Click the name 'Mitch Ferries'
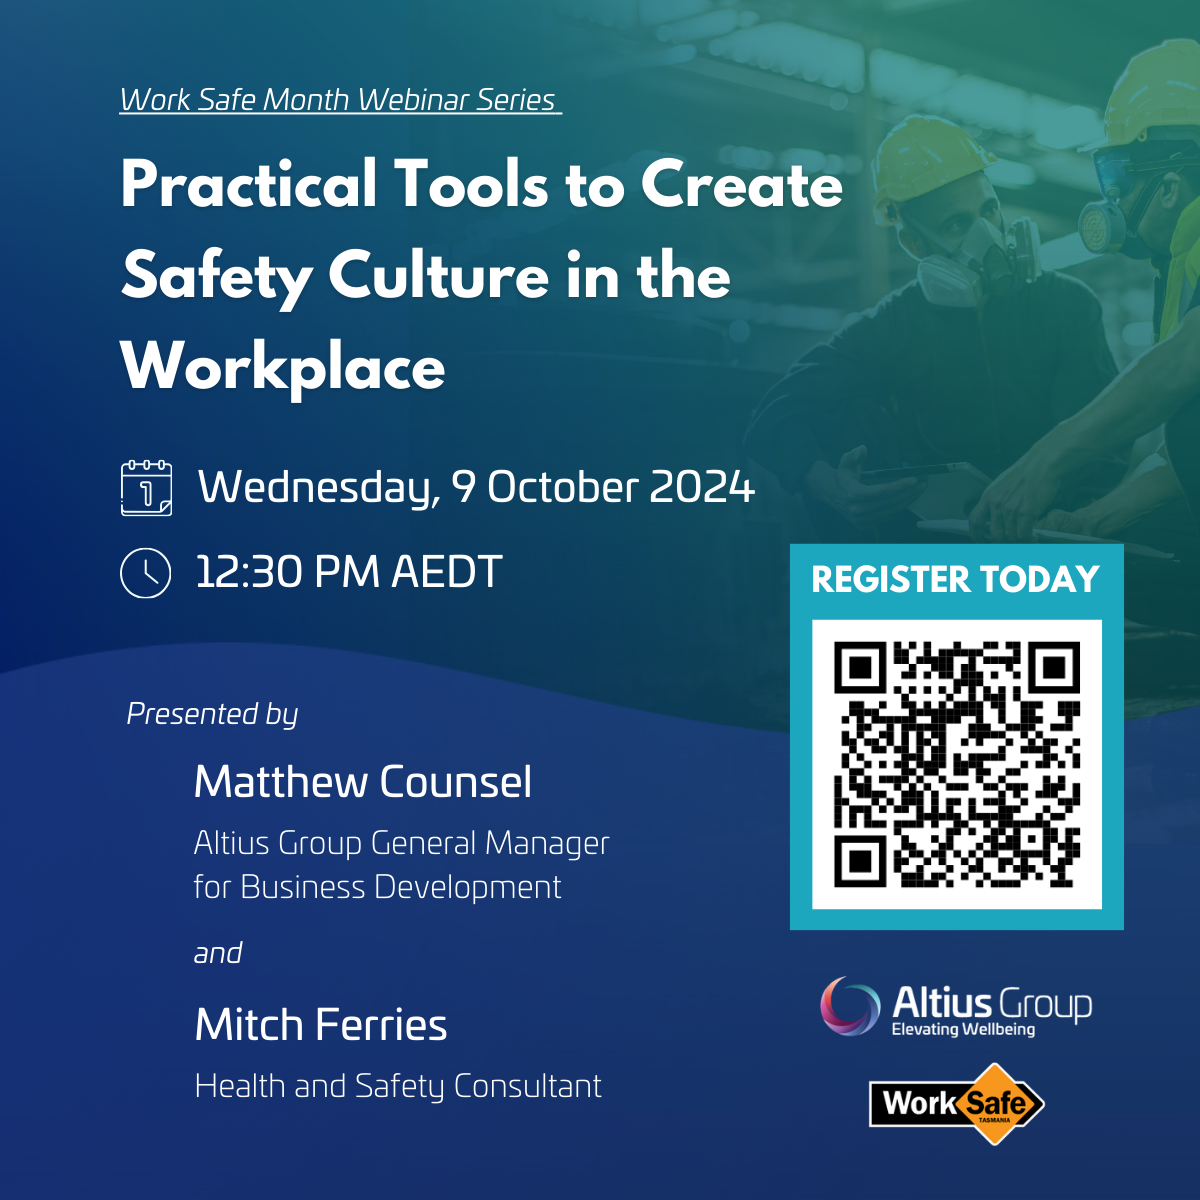This screenshot has width=1200, height=1200. [x=321, y=1024]
